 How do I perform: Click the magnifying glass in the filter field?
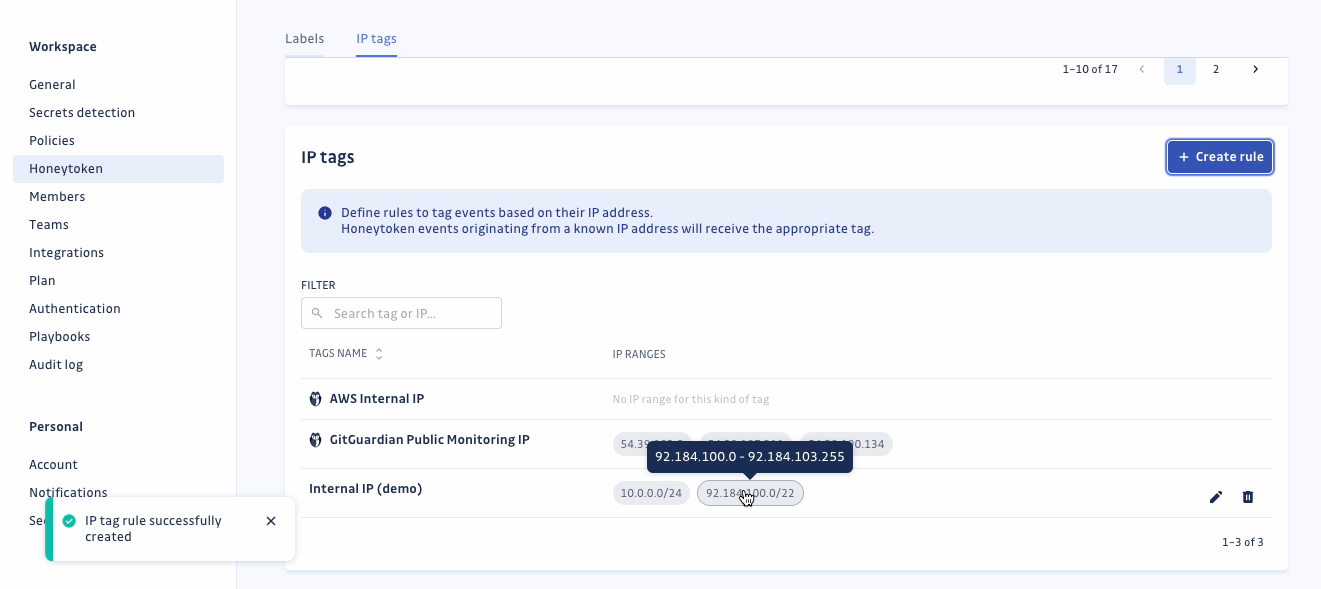pyautogui.click(x=317, y=313)
